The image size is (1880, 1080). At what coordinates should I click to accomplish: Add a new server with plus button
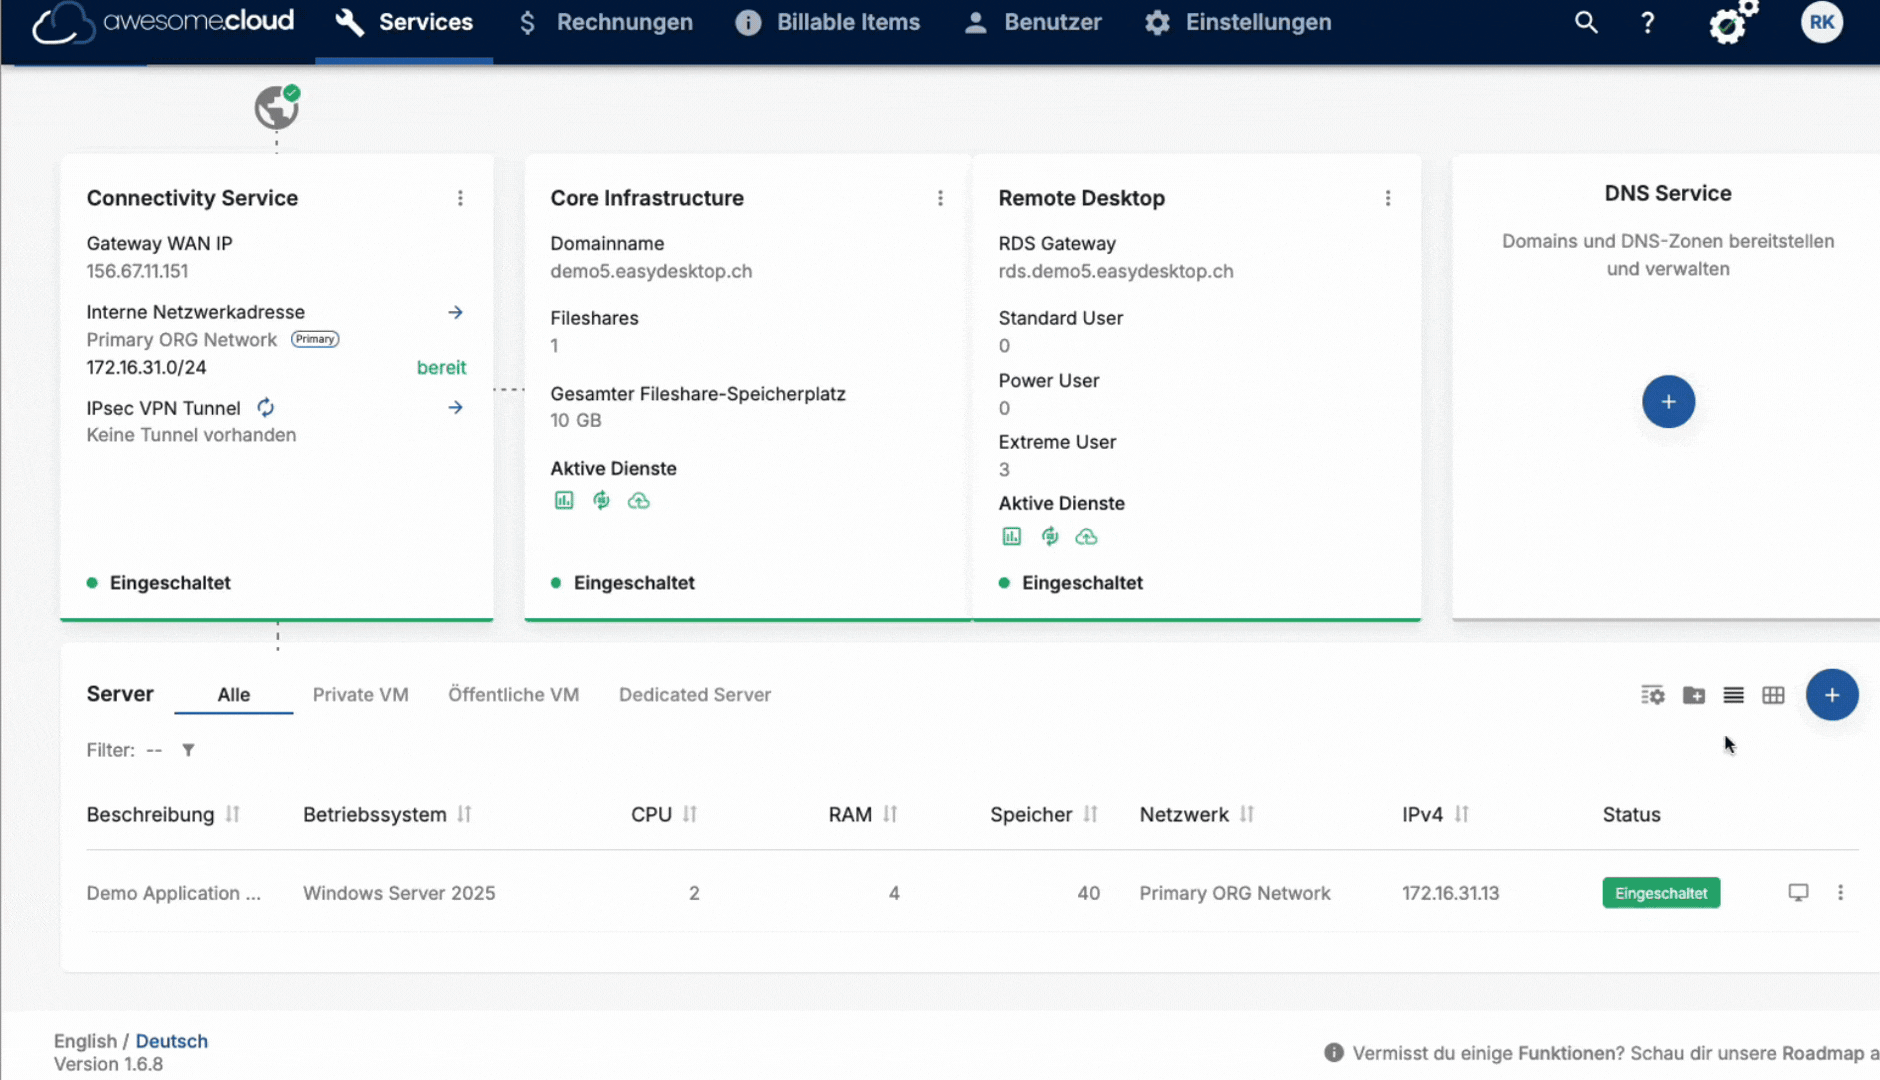[x=1832, y=695]
